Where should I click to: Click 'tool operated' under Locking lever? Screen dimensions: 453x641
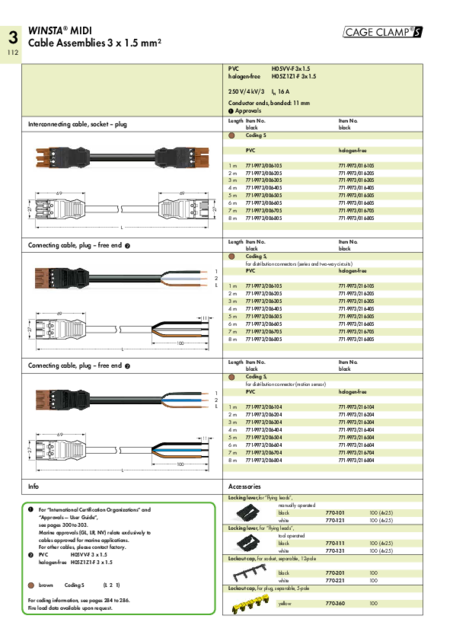291,536
